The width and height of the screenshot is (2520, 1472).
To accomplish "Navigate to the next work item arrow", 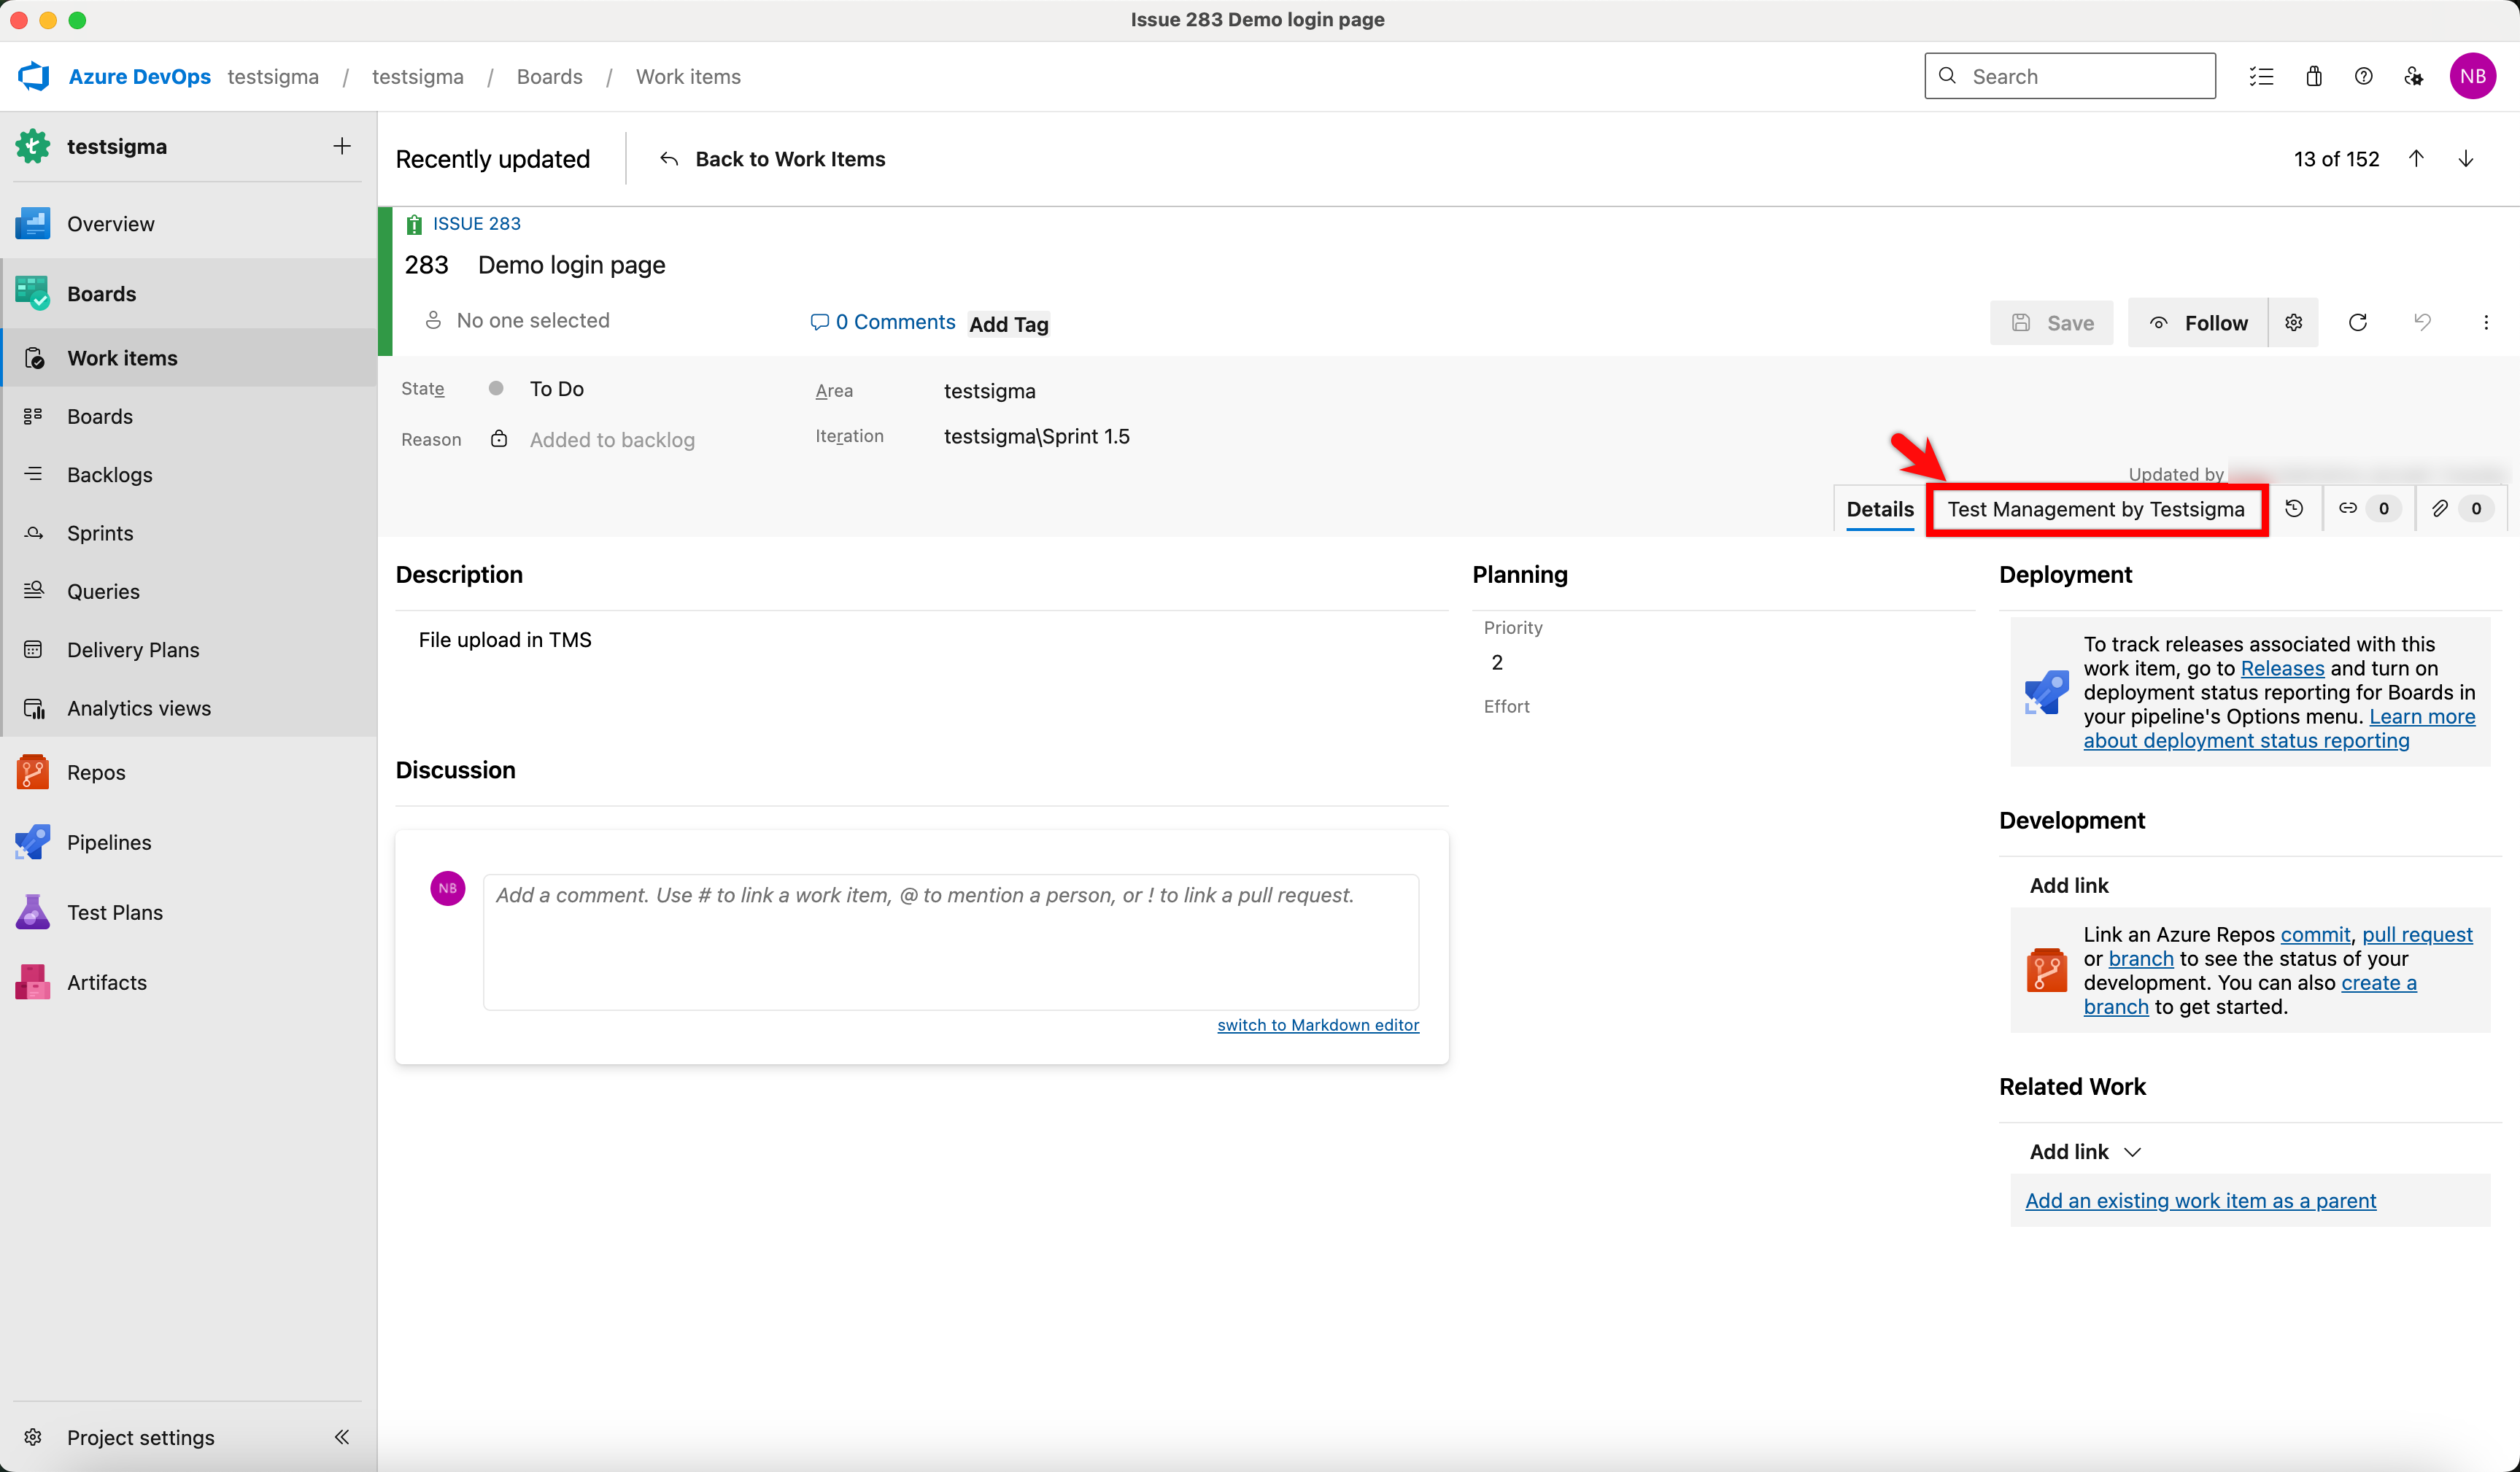I will click(x=2465, y=159).
